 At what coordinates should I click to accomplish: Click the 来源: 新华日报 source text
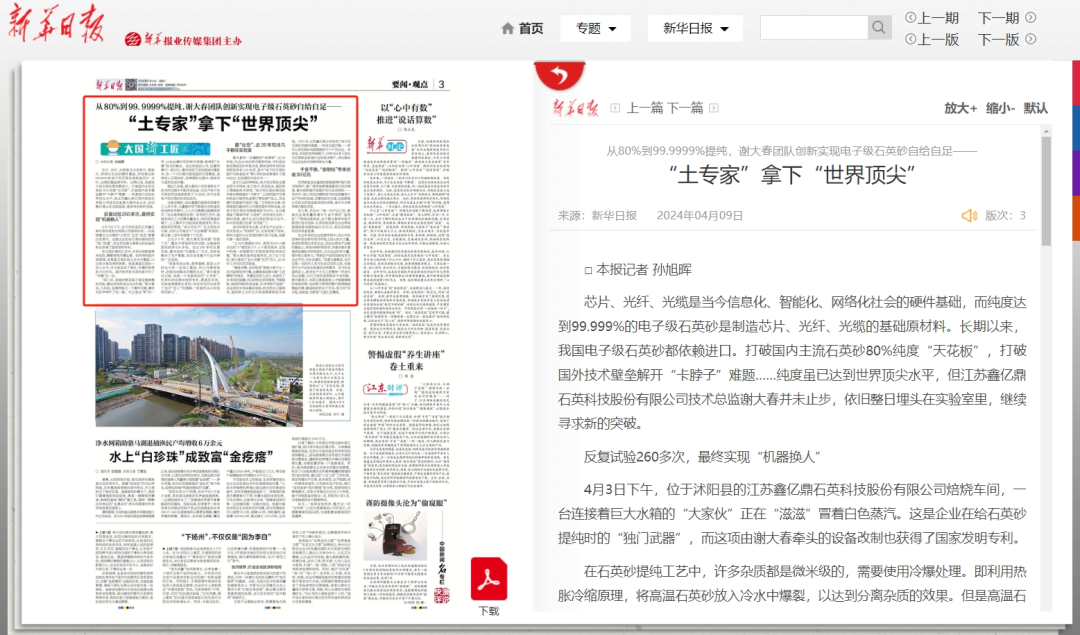(x=597, y=216)
